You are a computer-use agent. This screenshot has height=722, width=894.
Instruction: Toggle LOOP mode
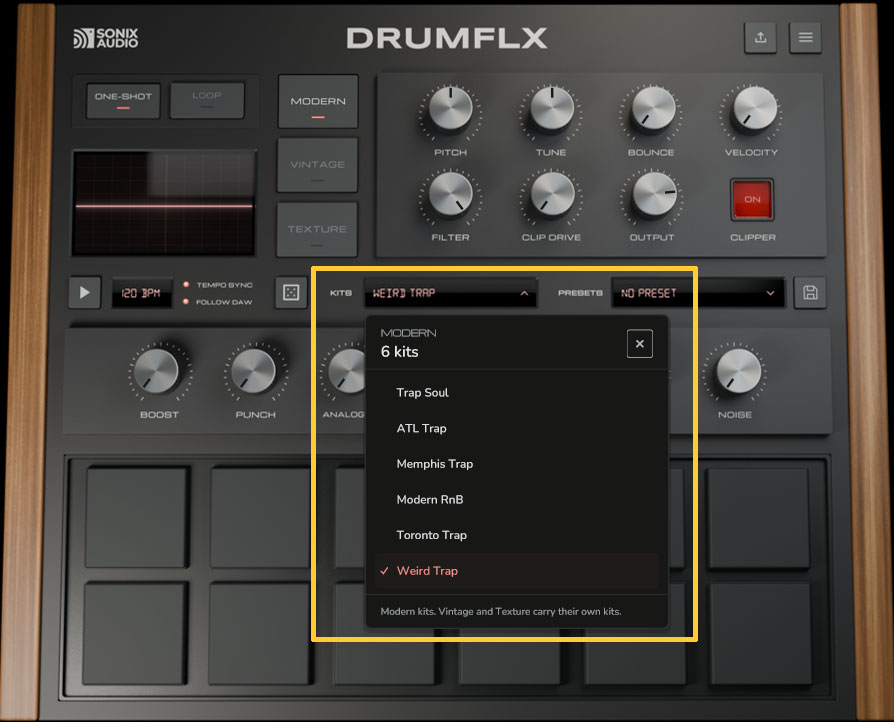207,100
